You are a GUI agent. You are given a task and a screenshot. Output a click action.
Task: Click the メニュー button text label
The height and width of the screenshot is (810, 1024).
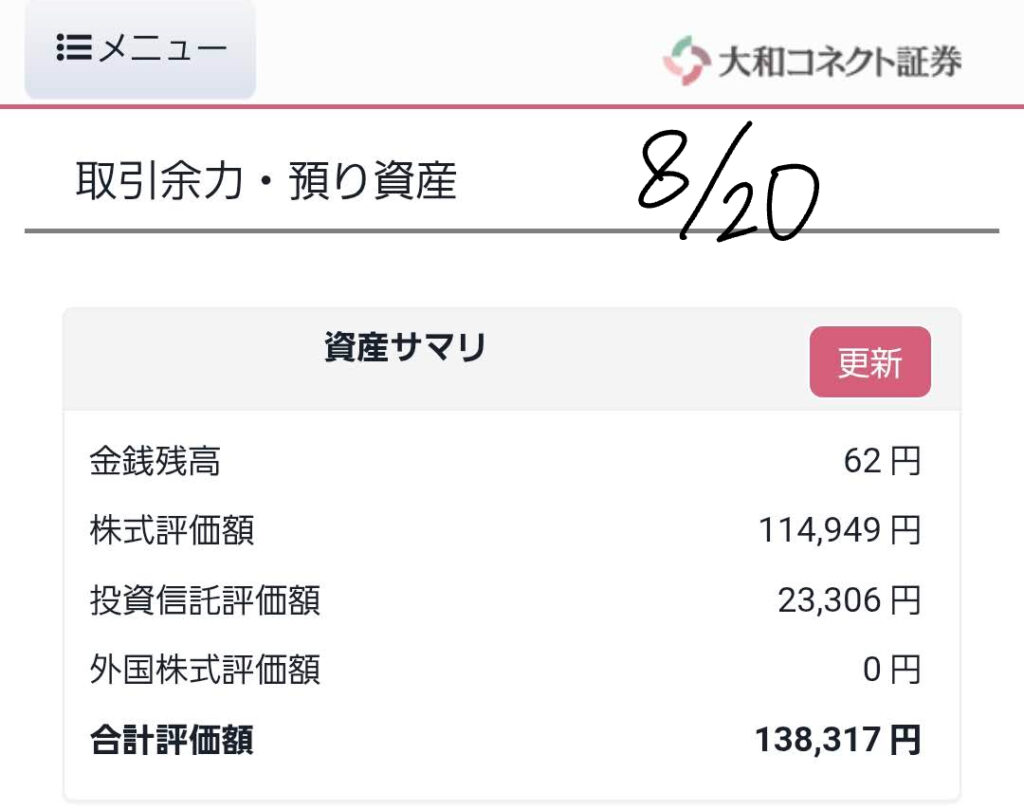point(162,48)
